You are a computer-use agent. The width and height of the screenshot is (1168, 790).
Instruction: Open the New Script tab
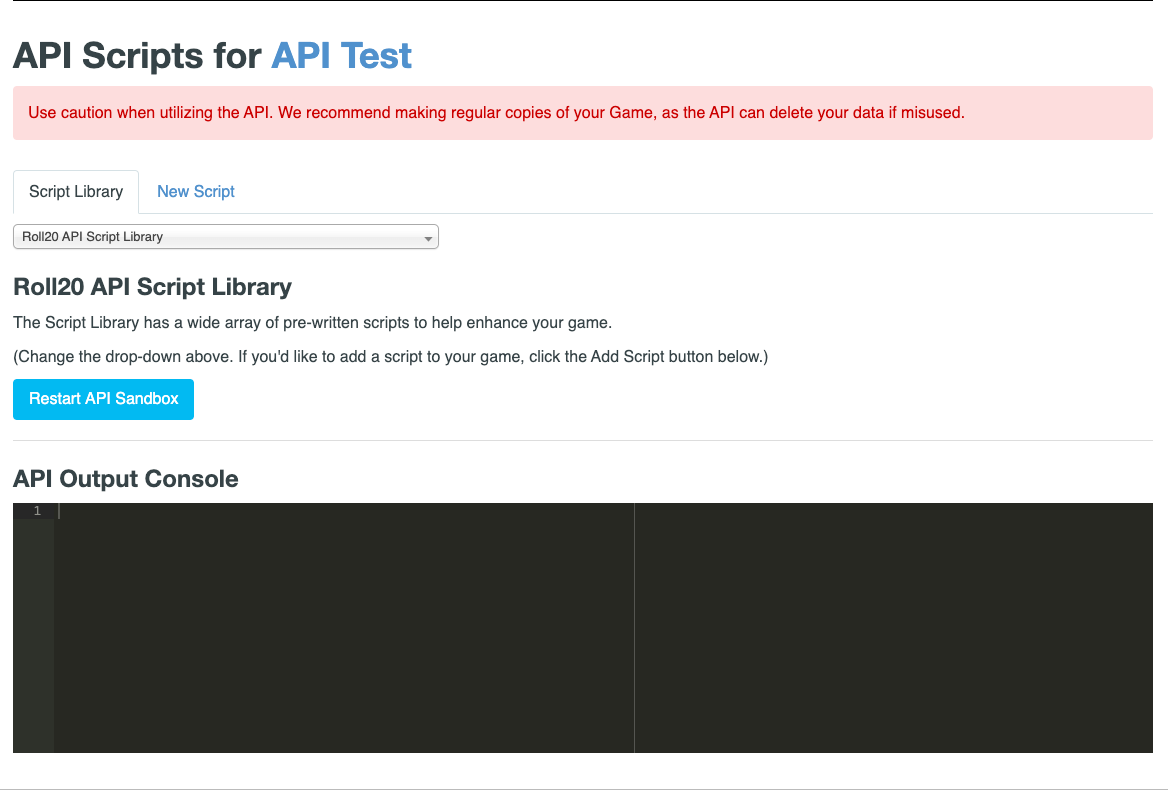point(196,191)
